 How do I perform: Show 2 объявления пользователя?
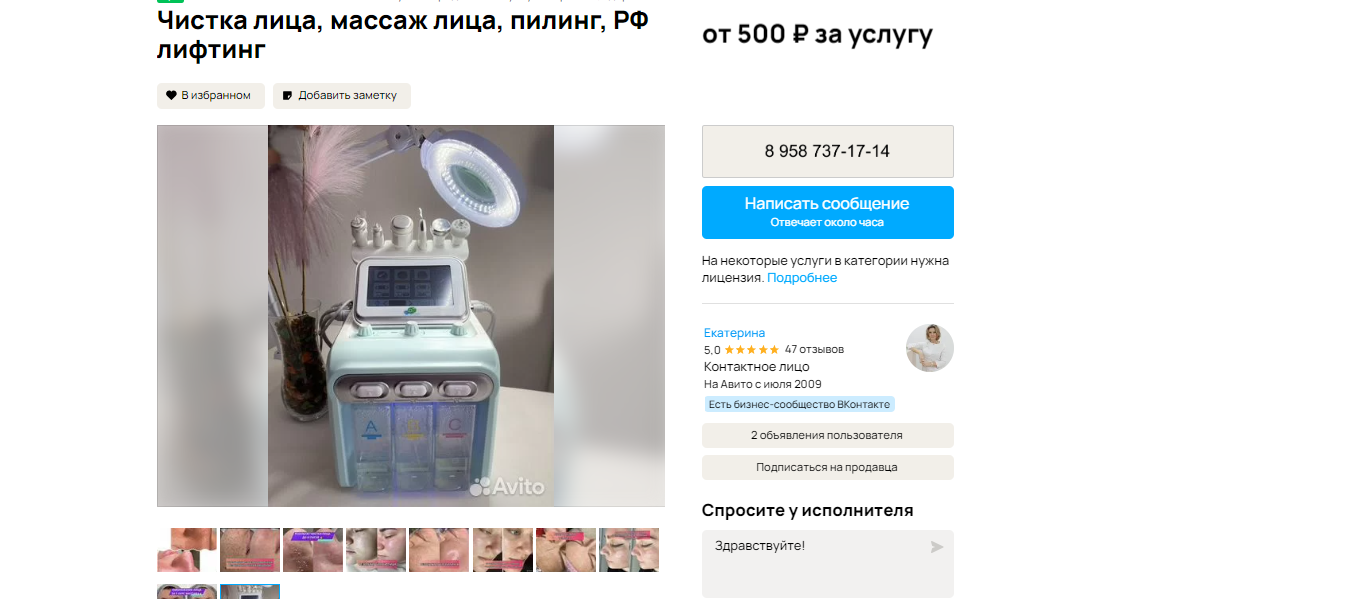[828, 436]
